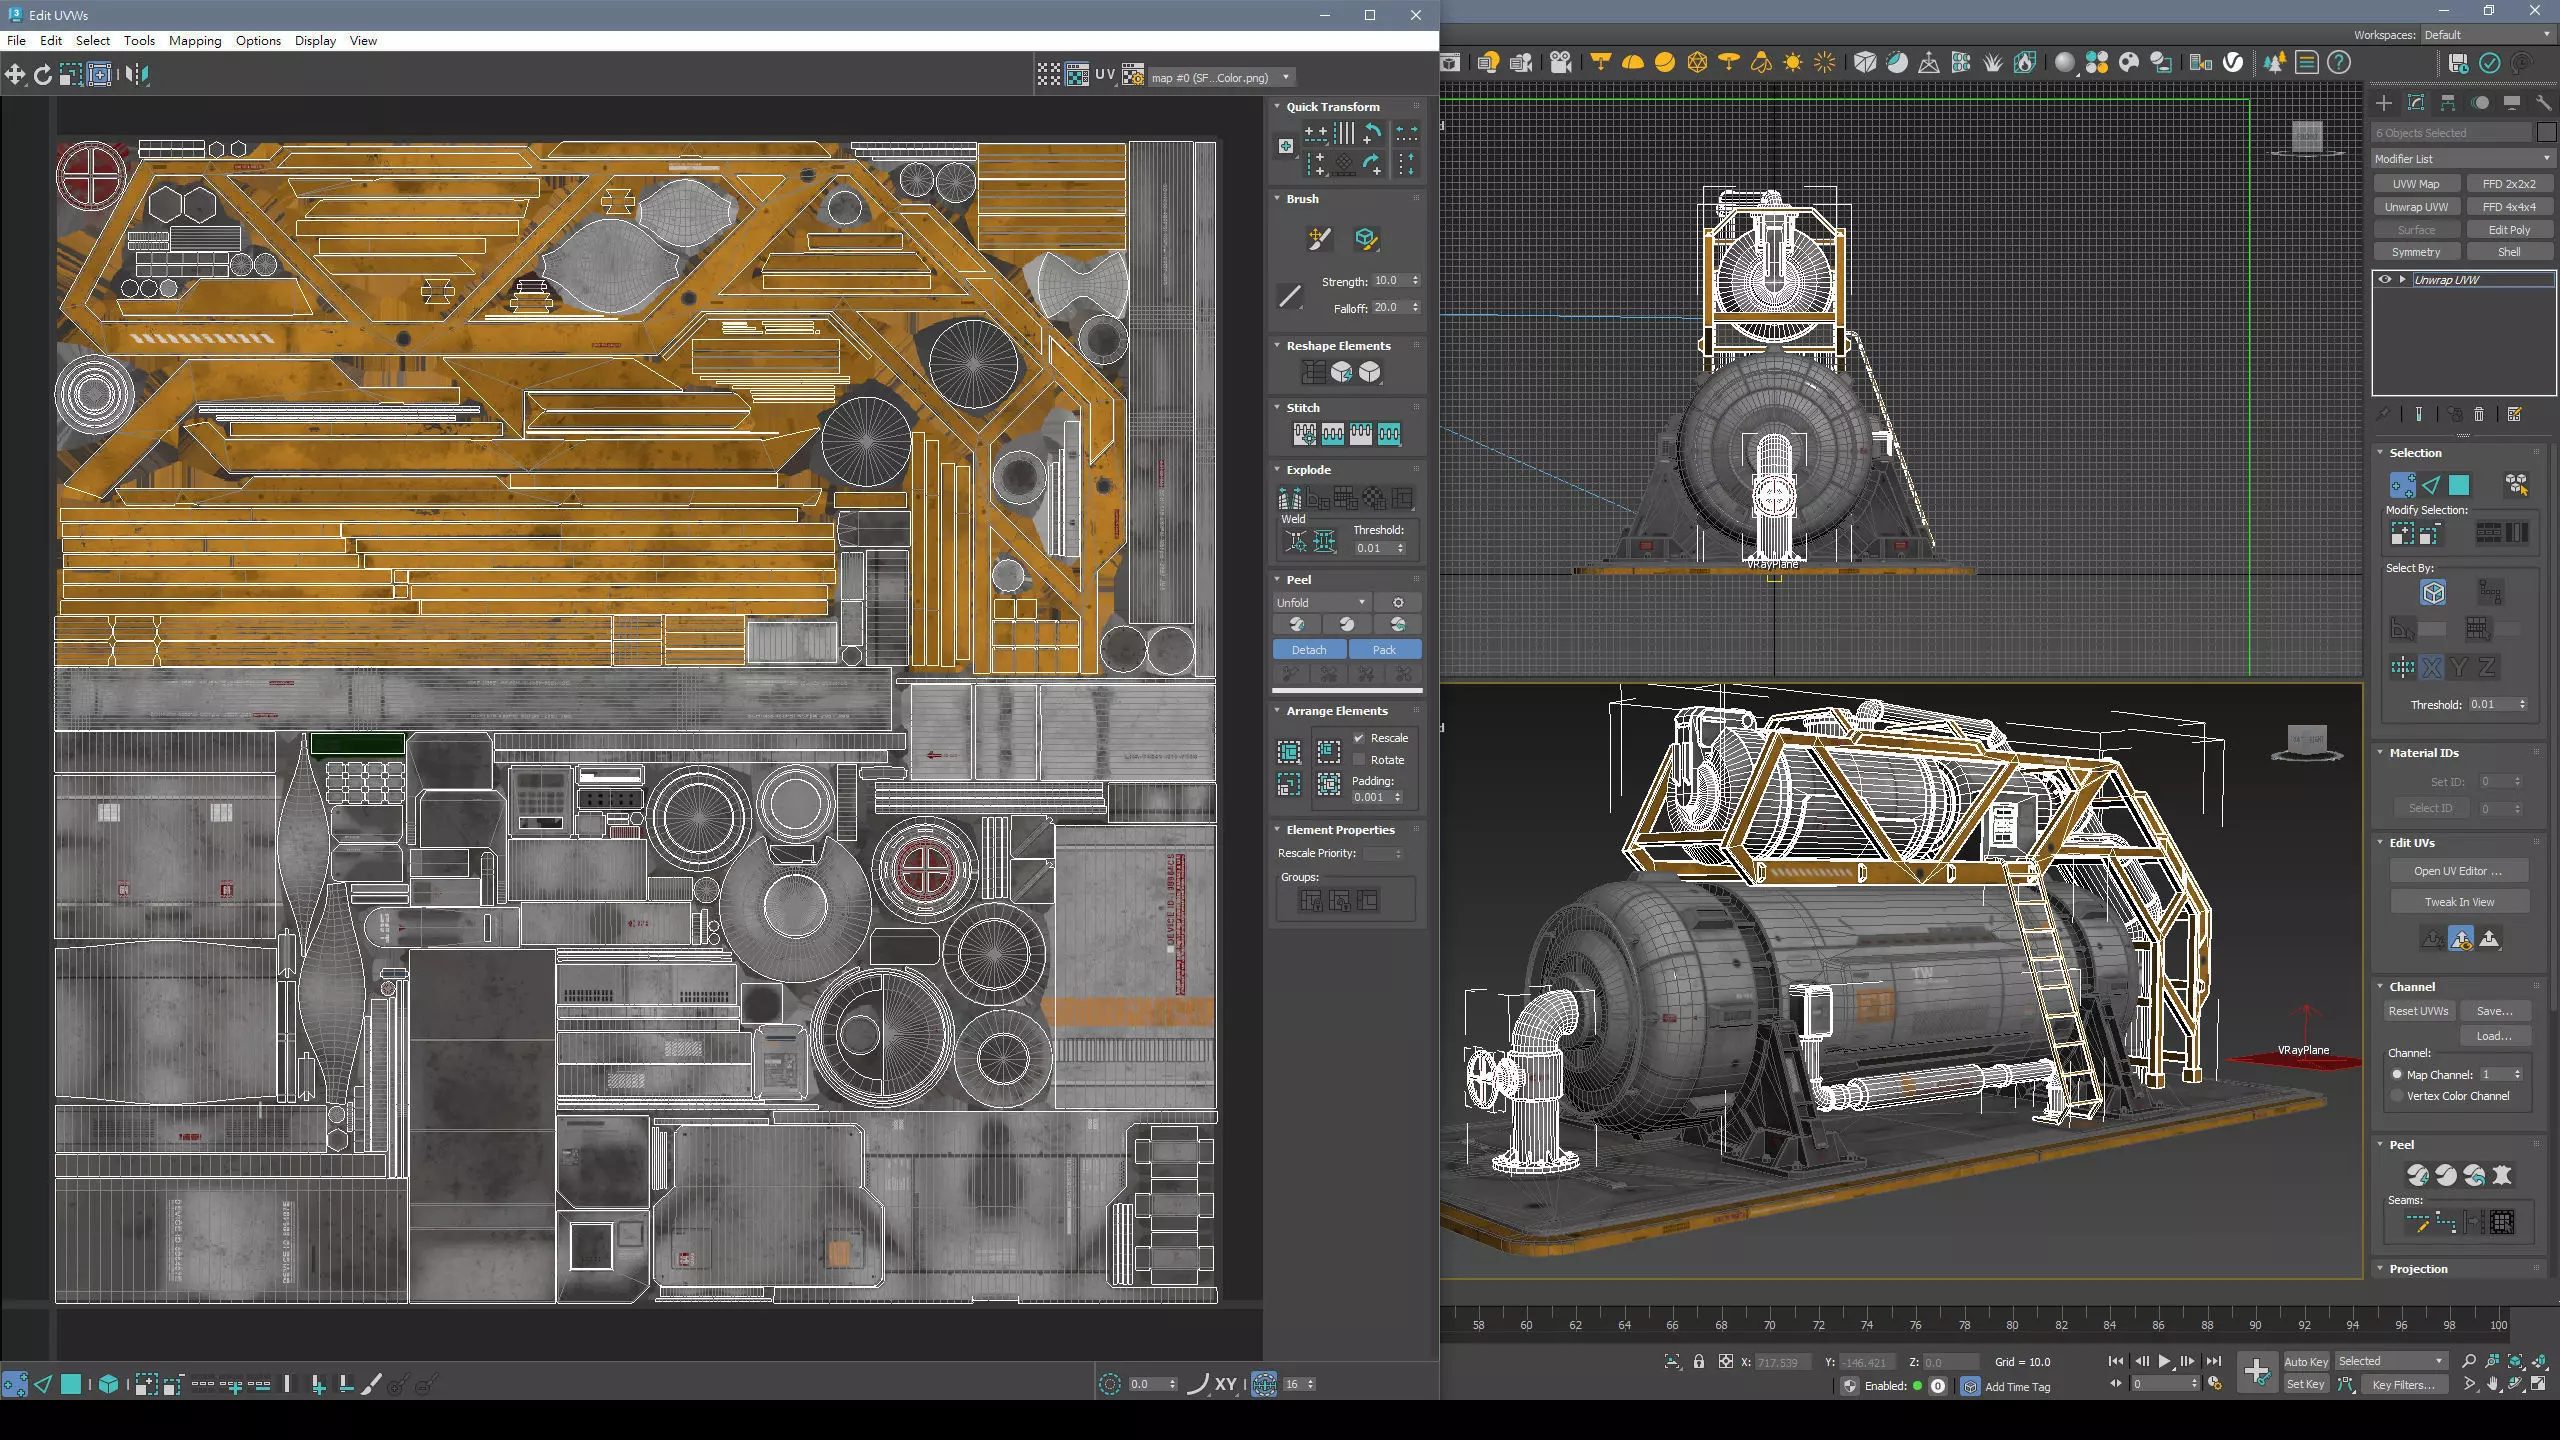The width and height of the screenshot is (2560, 1440).
Task: Enable the Rotate checkbox in Arrange Elements
Action: click(1359, 760)
